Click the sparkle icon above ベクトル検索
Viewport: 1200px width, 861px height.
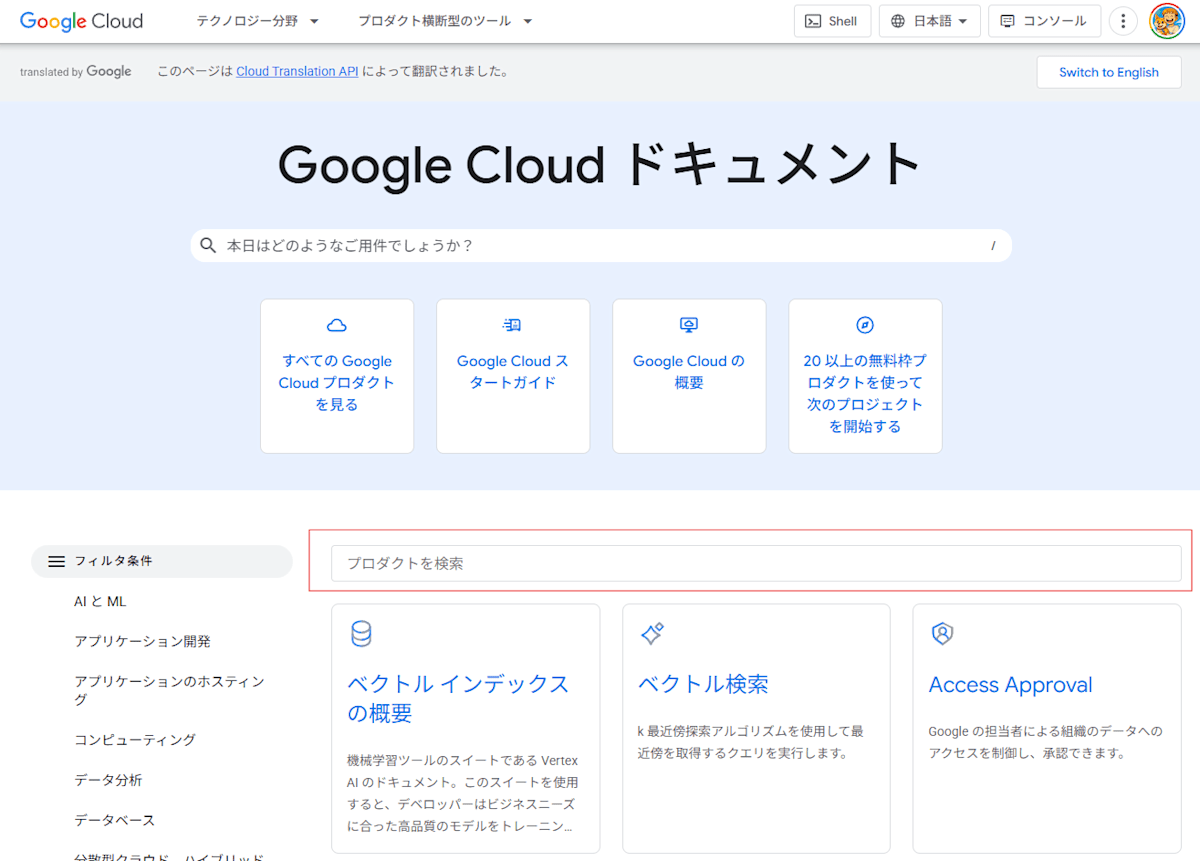pos(651,633)
